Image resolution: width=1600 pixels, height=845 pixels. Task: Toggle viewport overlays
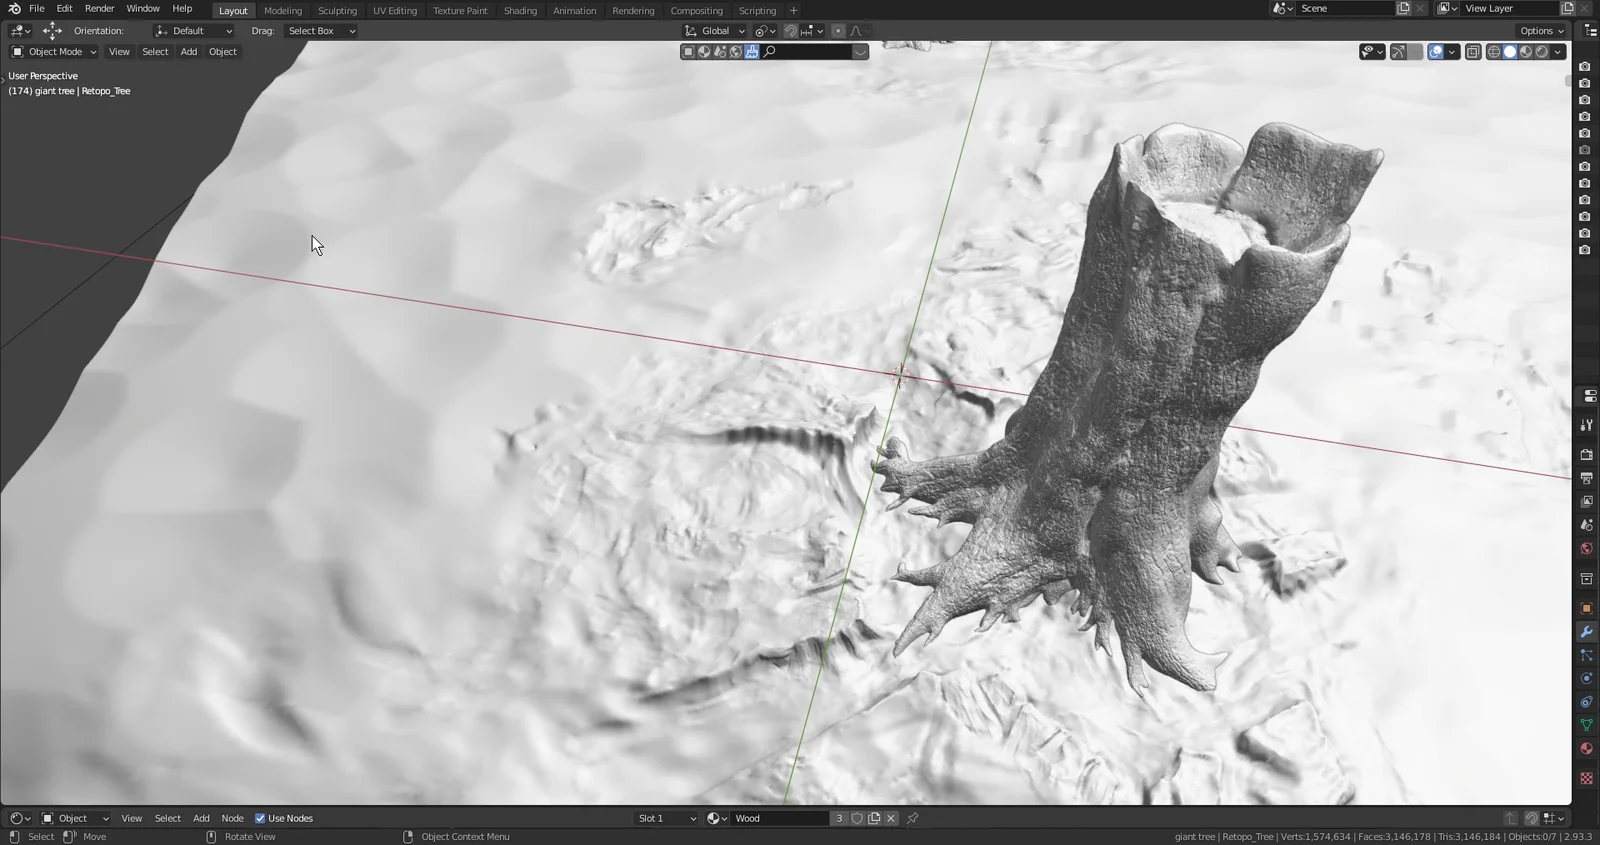1436,52
